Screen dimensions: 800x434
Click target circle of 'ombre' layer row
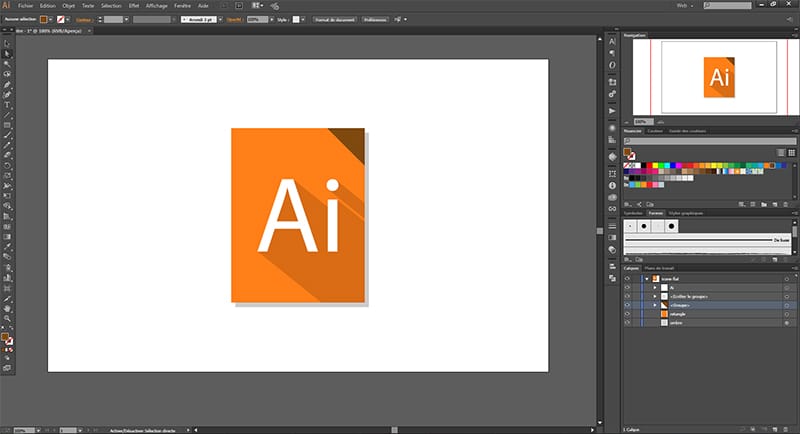(x=787, y=323)
